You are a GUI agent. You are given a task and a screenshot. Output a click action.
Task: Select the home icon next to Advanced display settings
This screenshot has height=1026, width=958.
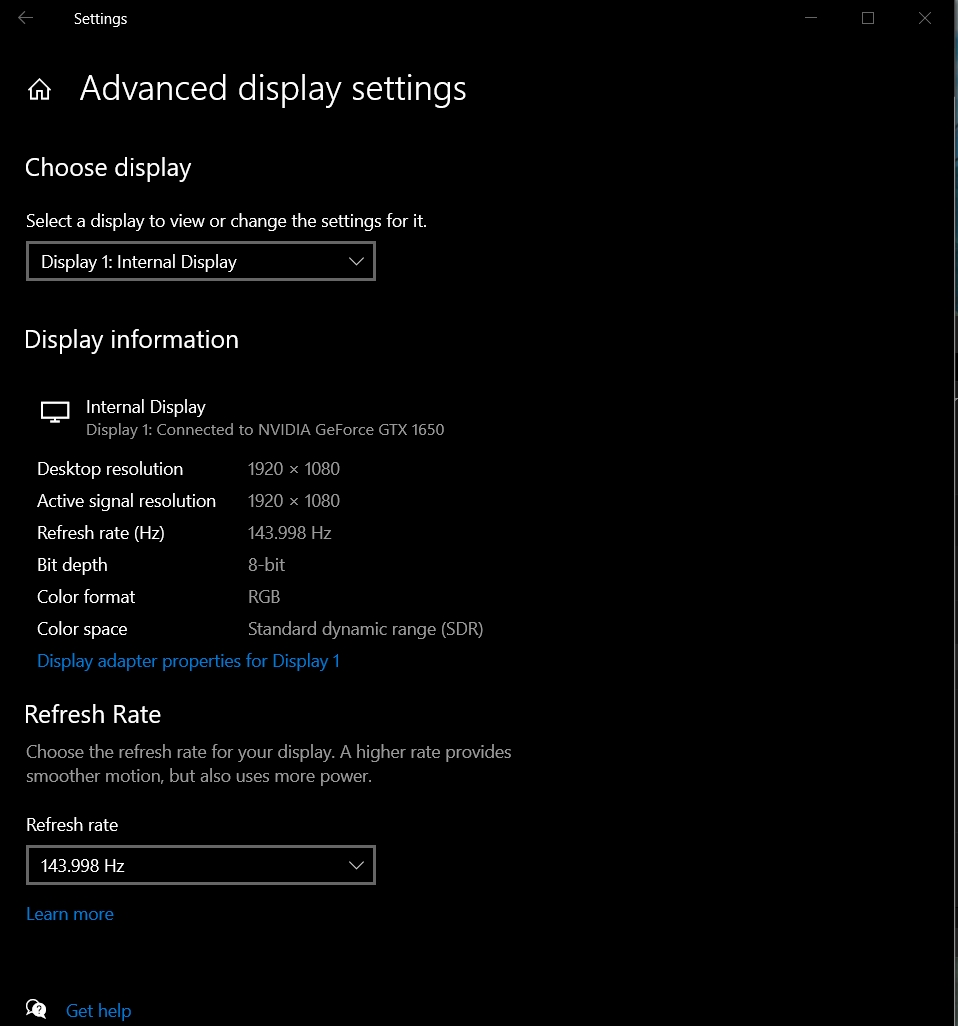[39, 89]
